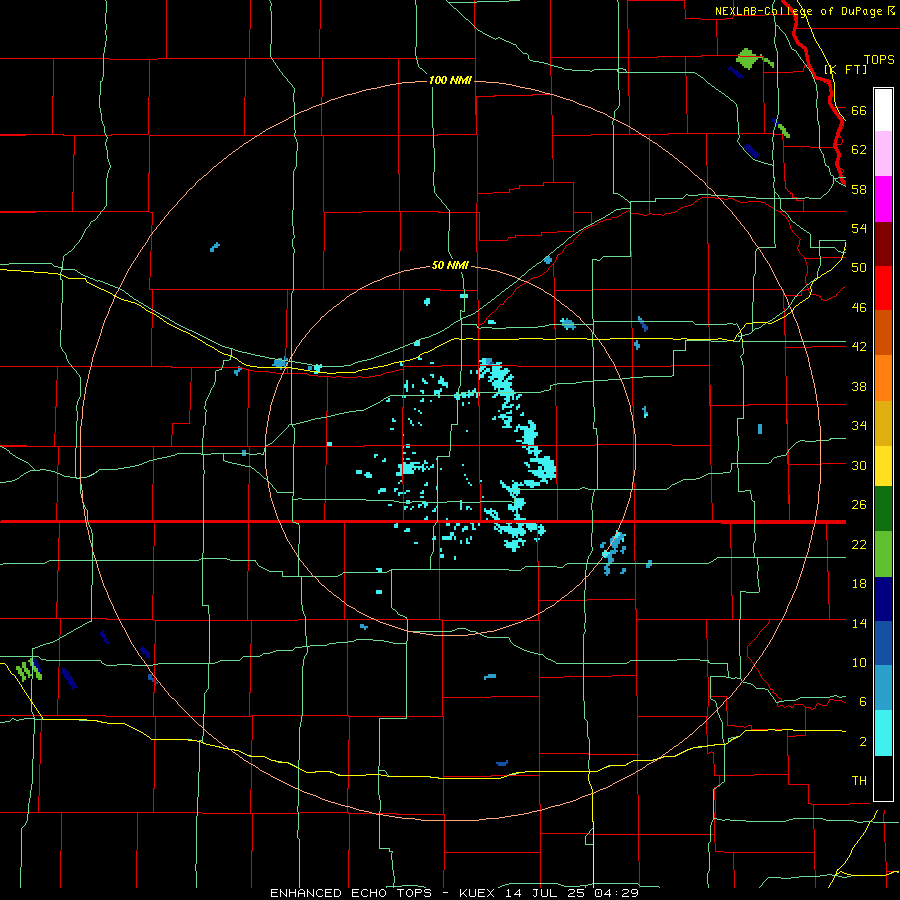Click the 14 JUL 25 date stamp

[x=545, y=893]
